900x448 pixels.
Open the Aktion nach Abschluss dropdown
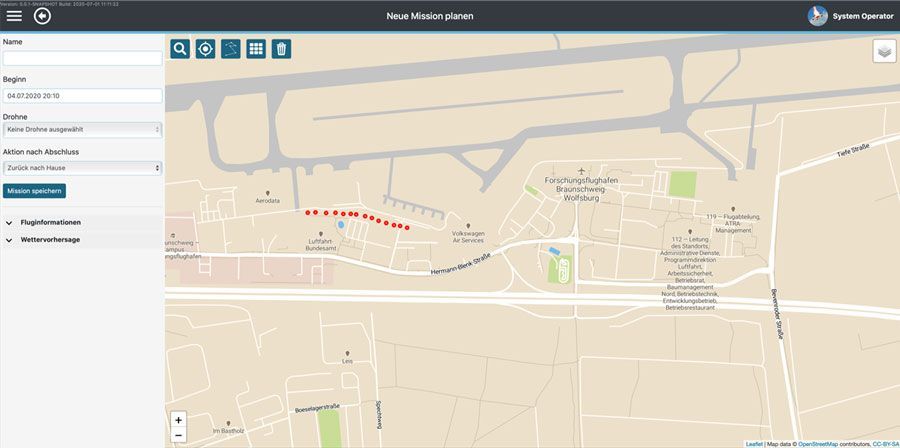tap(82, 168)
